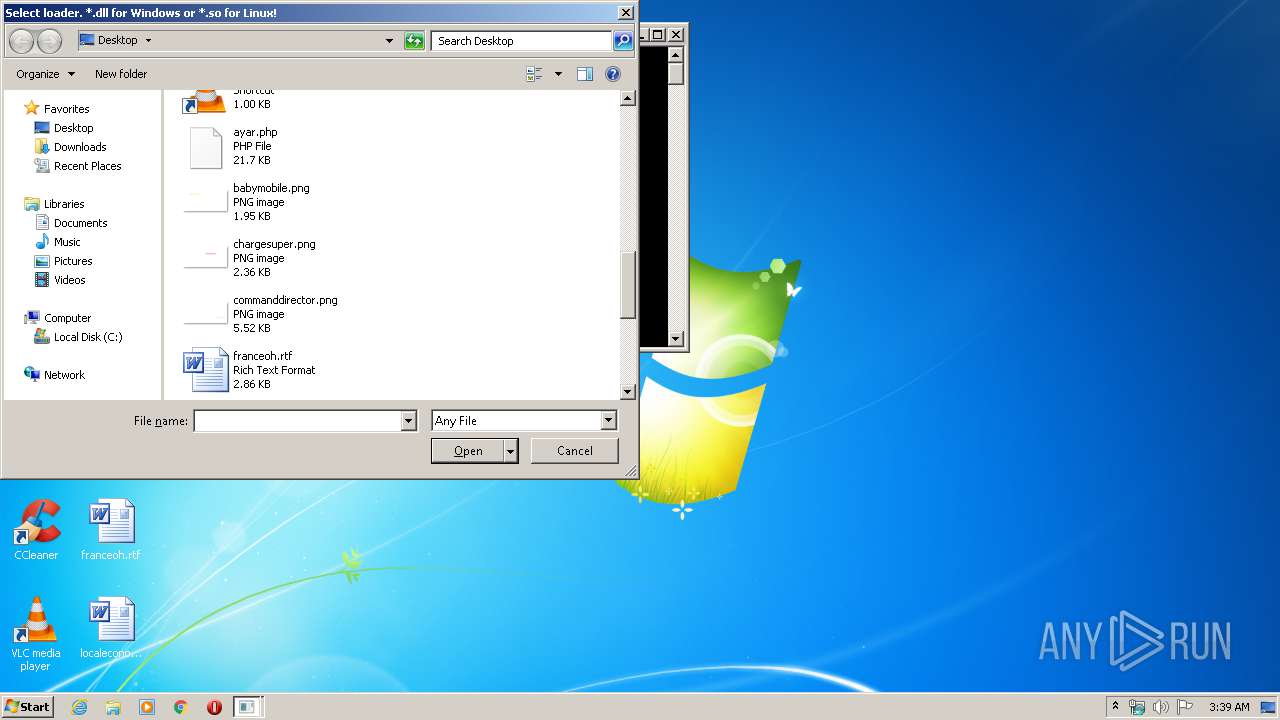
Task: Click file list scrollbar down arrow
Action: [x=628, y=392]
